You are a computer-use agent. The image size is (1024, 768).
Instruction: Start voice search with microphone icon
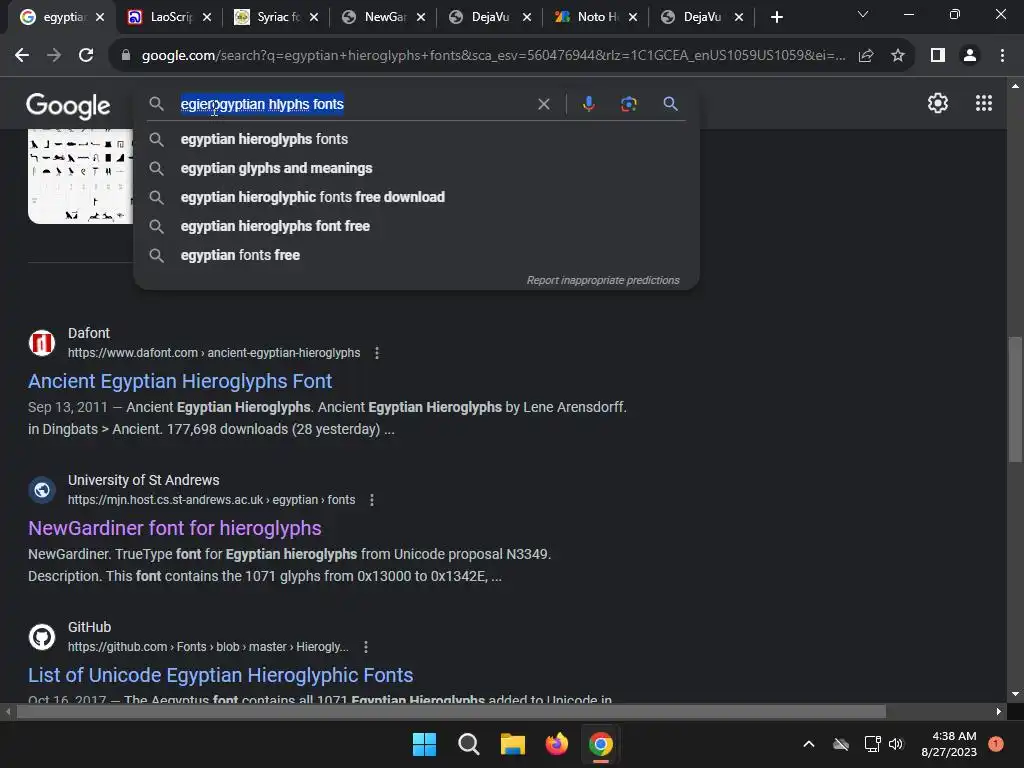pyautogui.click(x=588, y=104)
